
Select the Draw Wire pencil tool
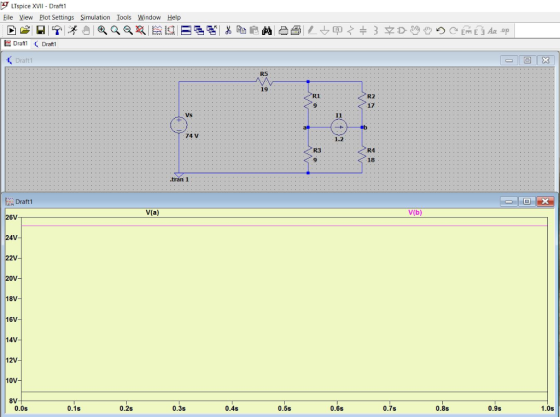[311, 31]
